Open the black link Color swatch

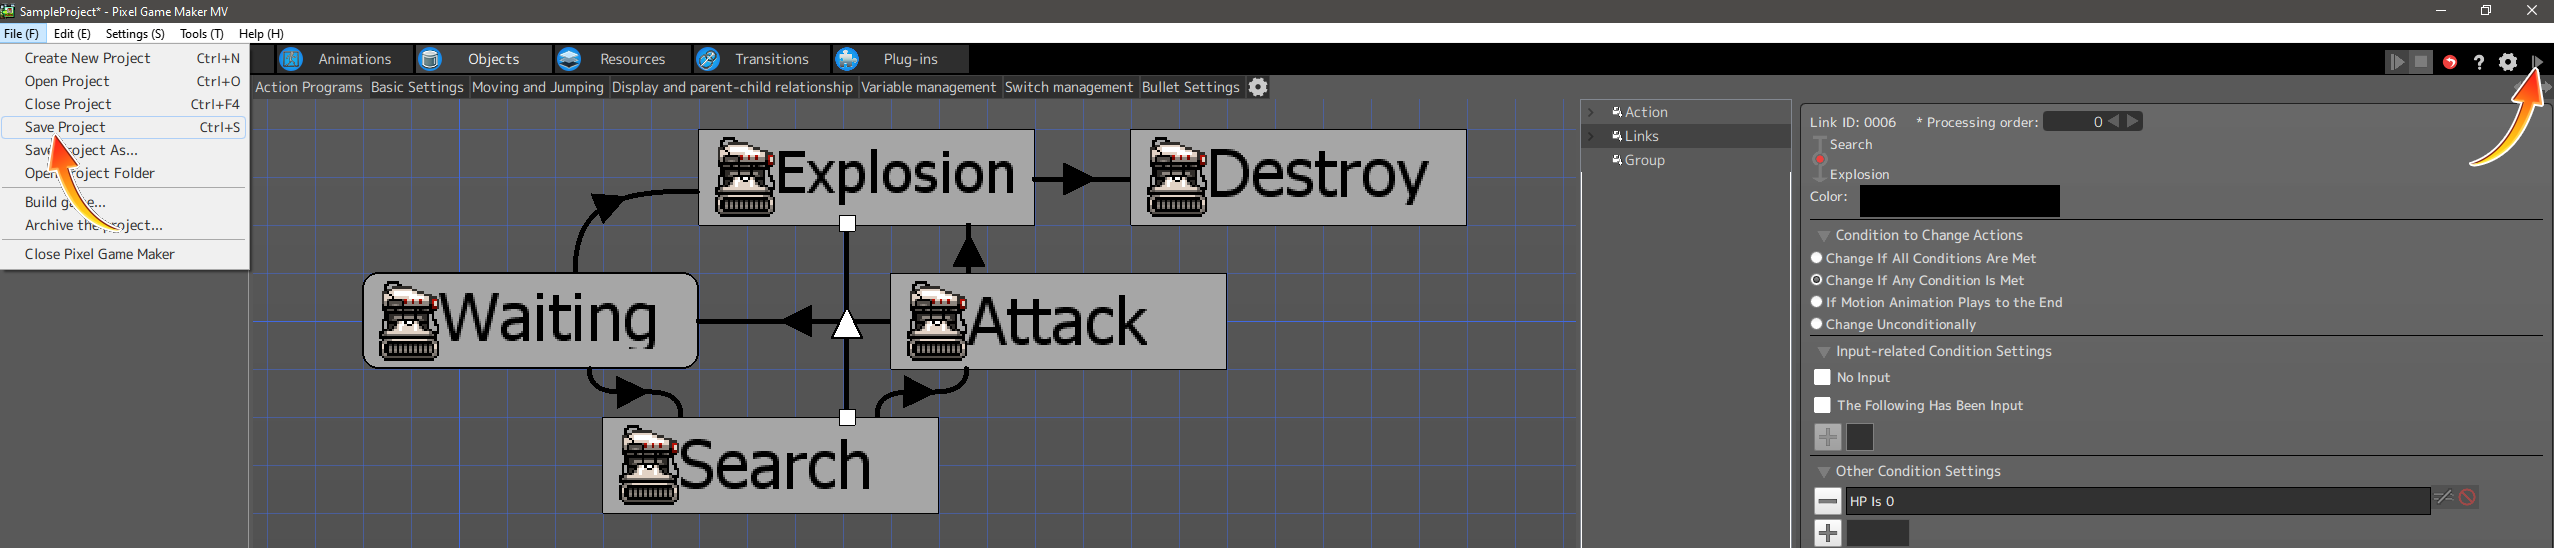[1959, 201]
